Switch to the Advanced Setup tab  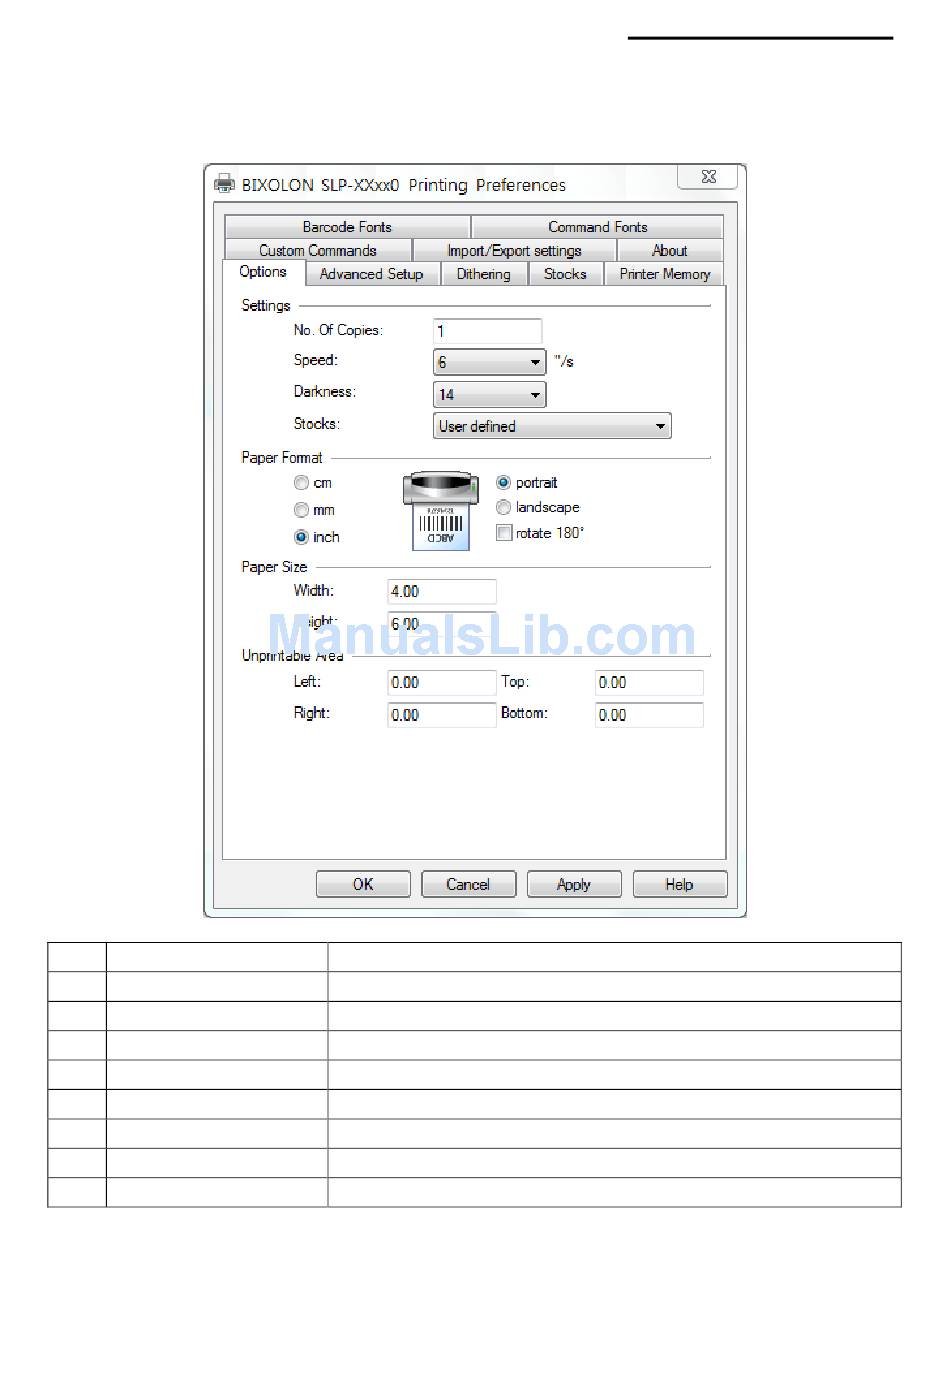(x=371, y=274)
